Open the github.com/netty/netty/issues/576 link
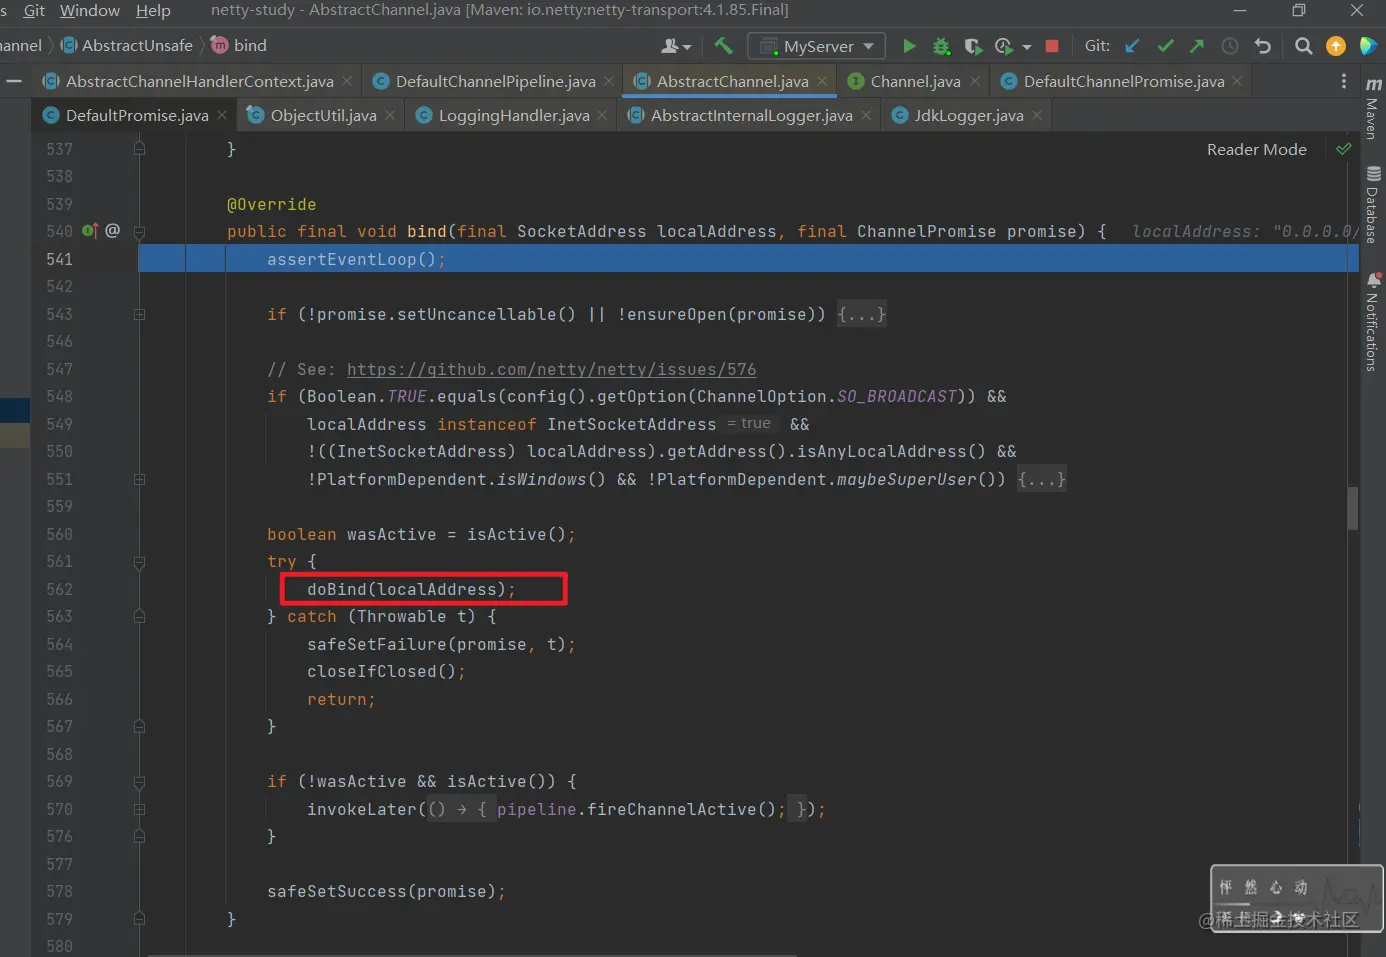Image resolution: width=1386 pixels, height=957 pixels. (551, 369)
